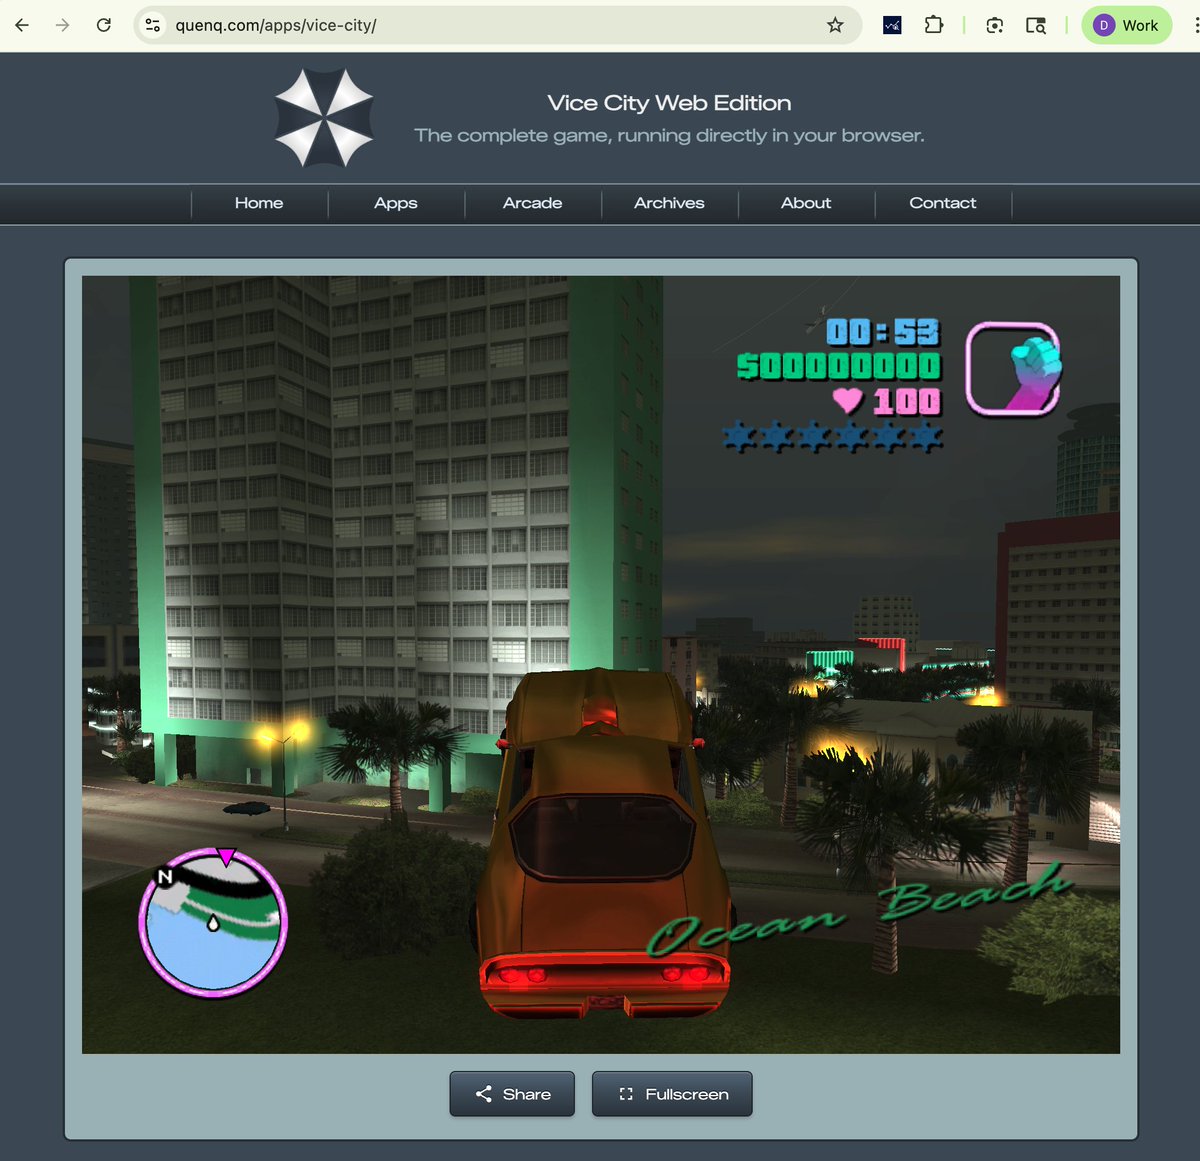Click the umbrella site logo

coord(324,117)
